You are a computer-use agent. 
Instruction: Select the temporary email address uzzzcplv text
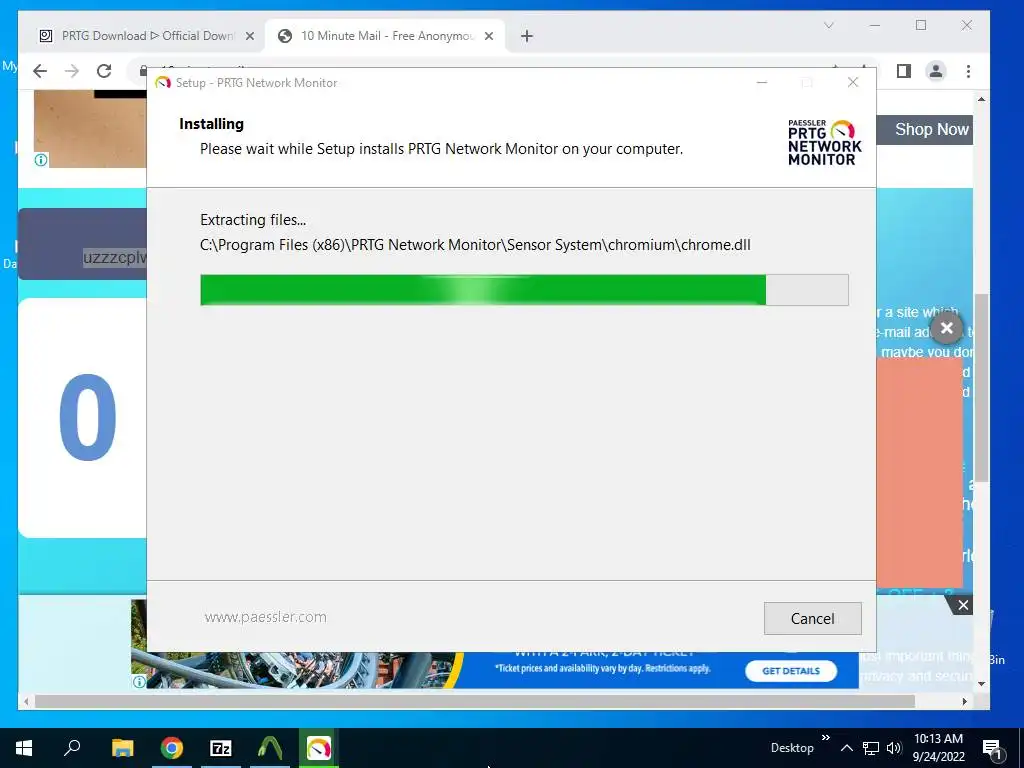point(115,257)
